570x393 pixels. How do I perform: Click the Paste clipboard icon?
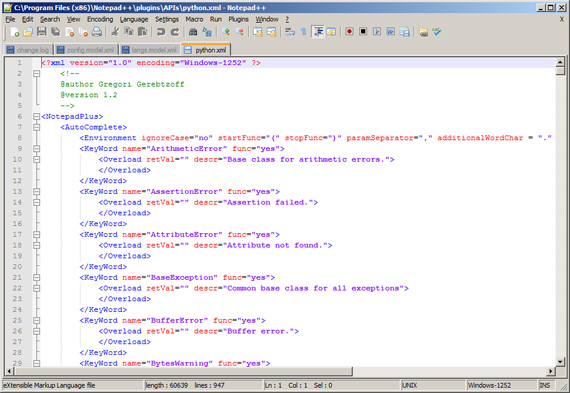click(142, 32)
